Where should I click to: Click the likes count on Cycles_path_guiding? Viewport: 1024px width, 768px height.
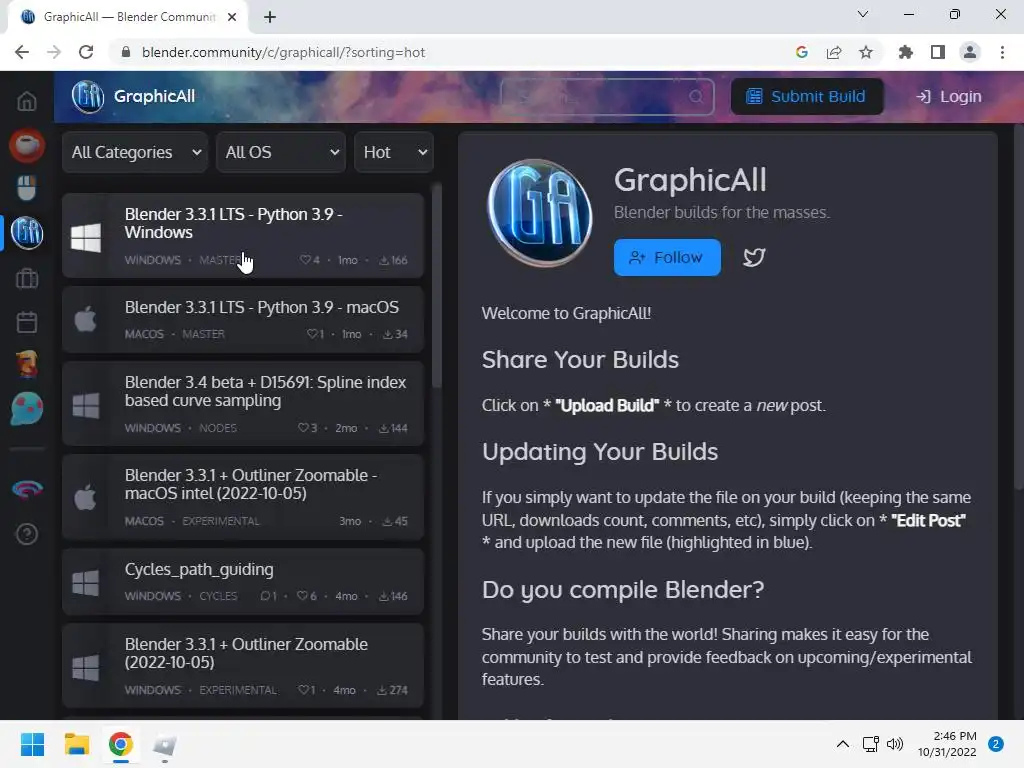(x=306, y=596)
